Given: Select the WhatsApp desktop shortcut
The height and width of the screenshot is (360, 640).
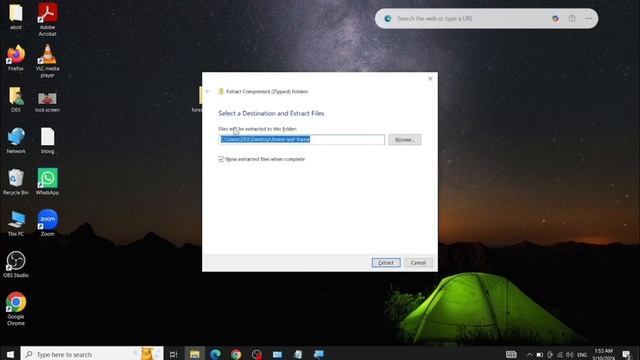Looking at the screenshot, I should pyautogui.click(x=47, y=182).
